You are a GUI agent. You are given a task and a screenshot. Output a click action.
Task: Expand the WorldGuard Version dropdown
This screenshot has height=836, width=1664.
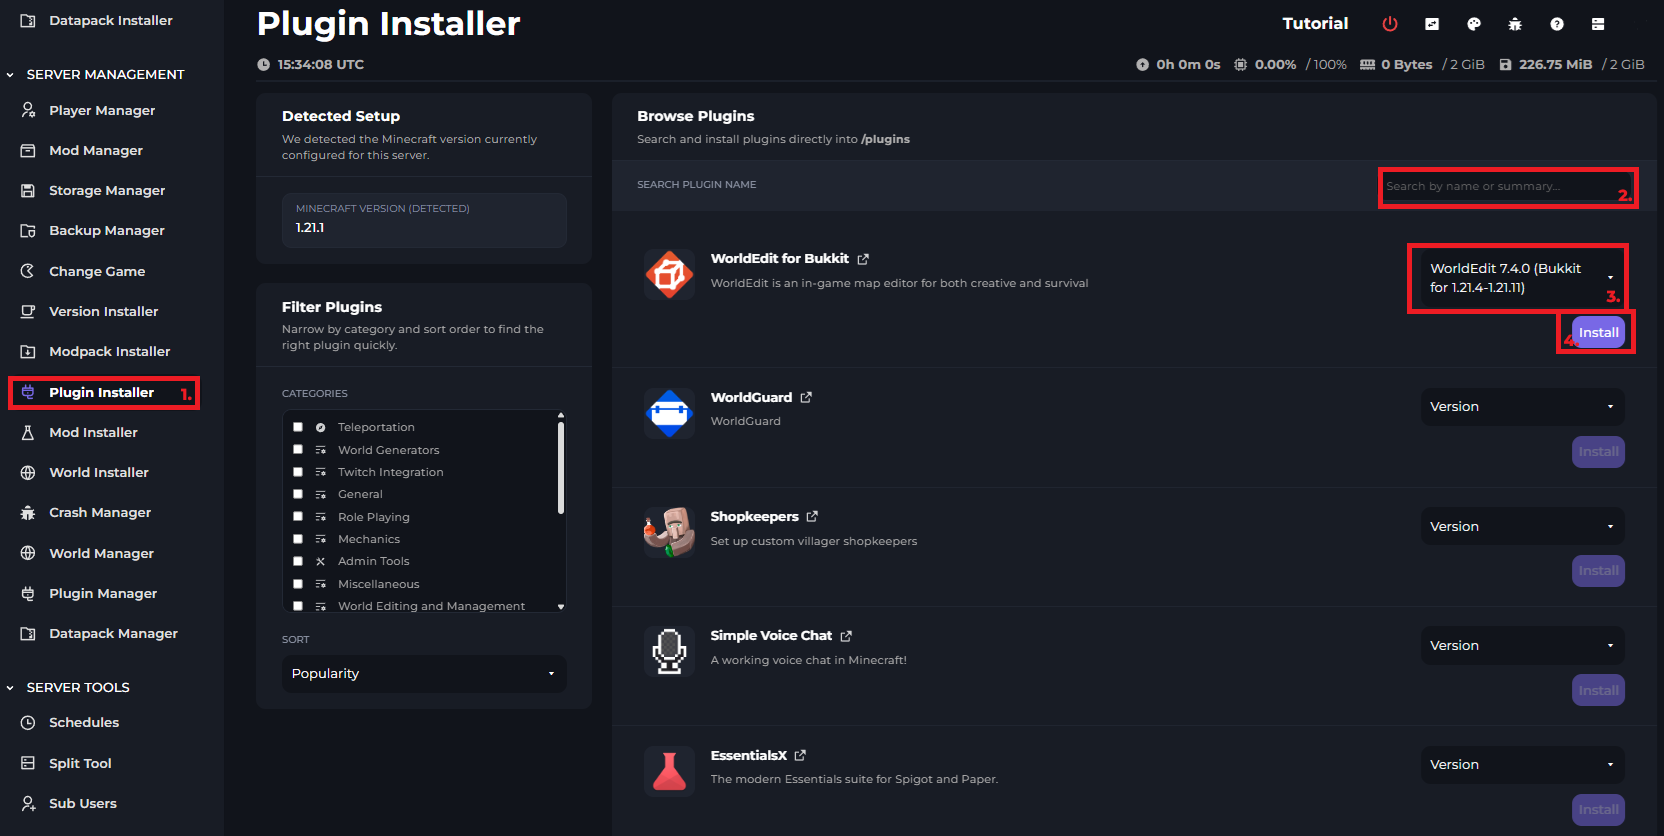[1521, 407]
